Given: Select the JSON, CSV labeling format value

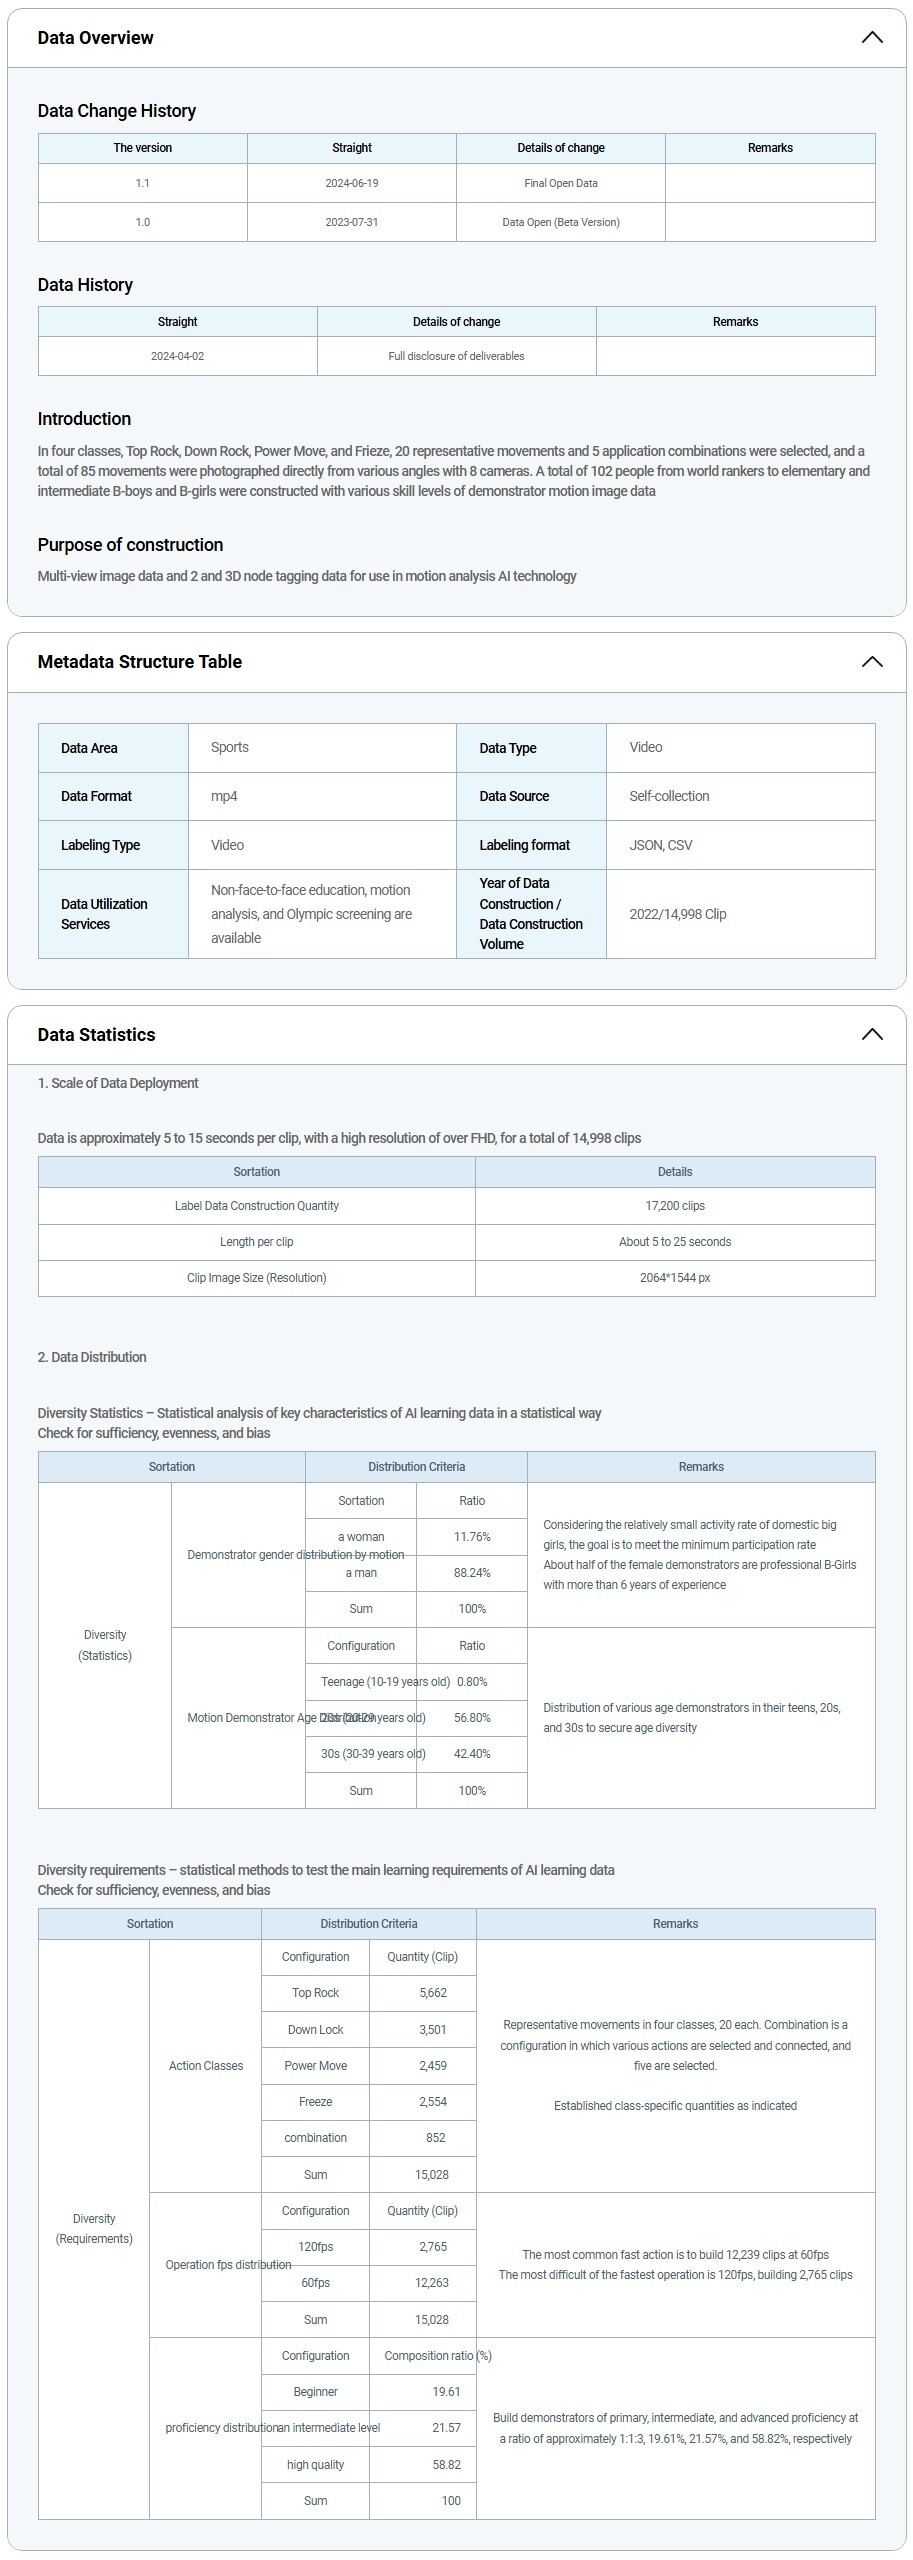Looking at the screenshot, I should coord(660,845).
